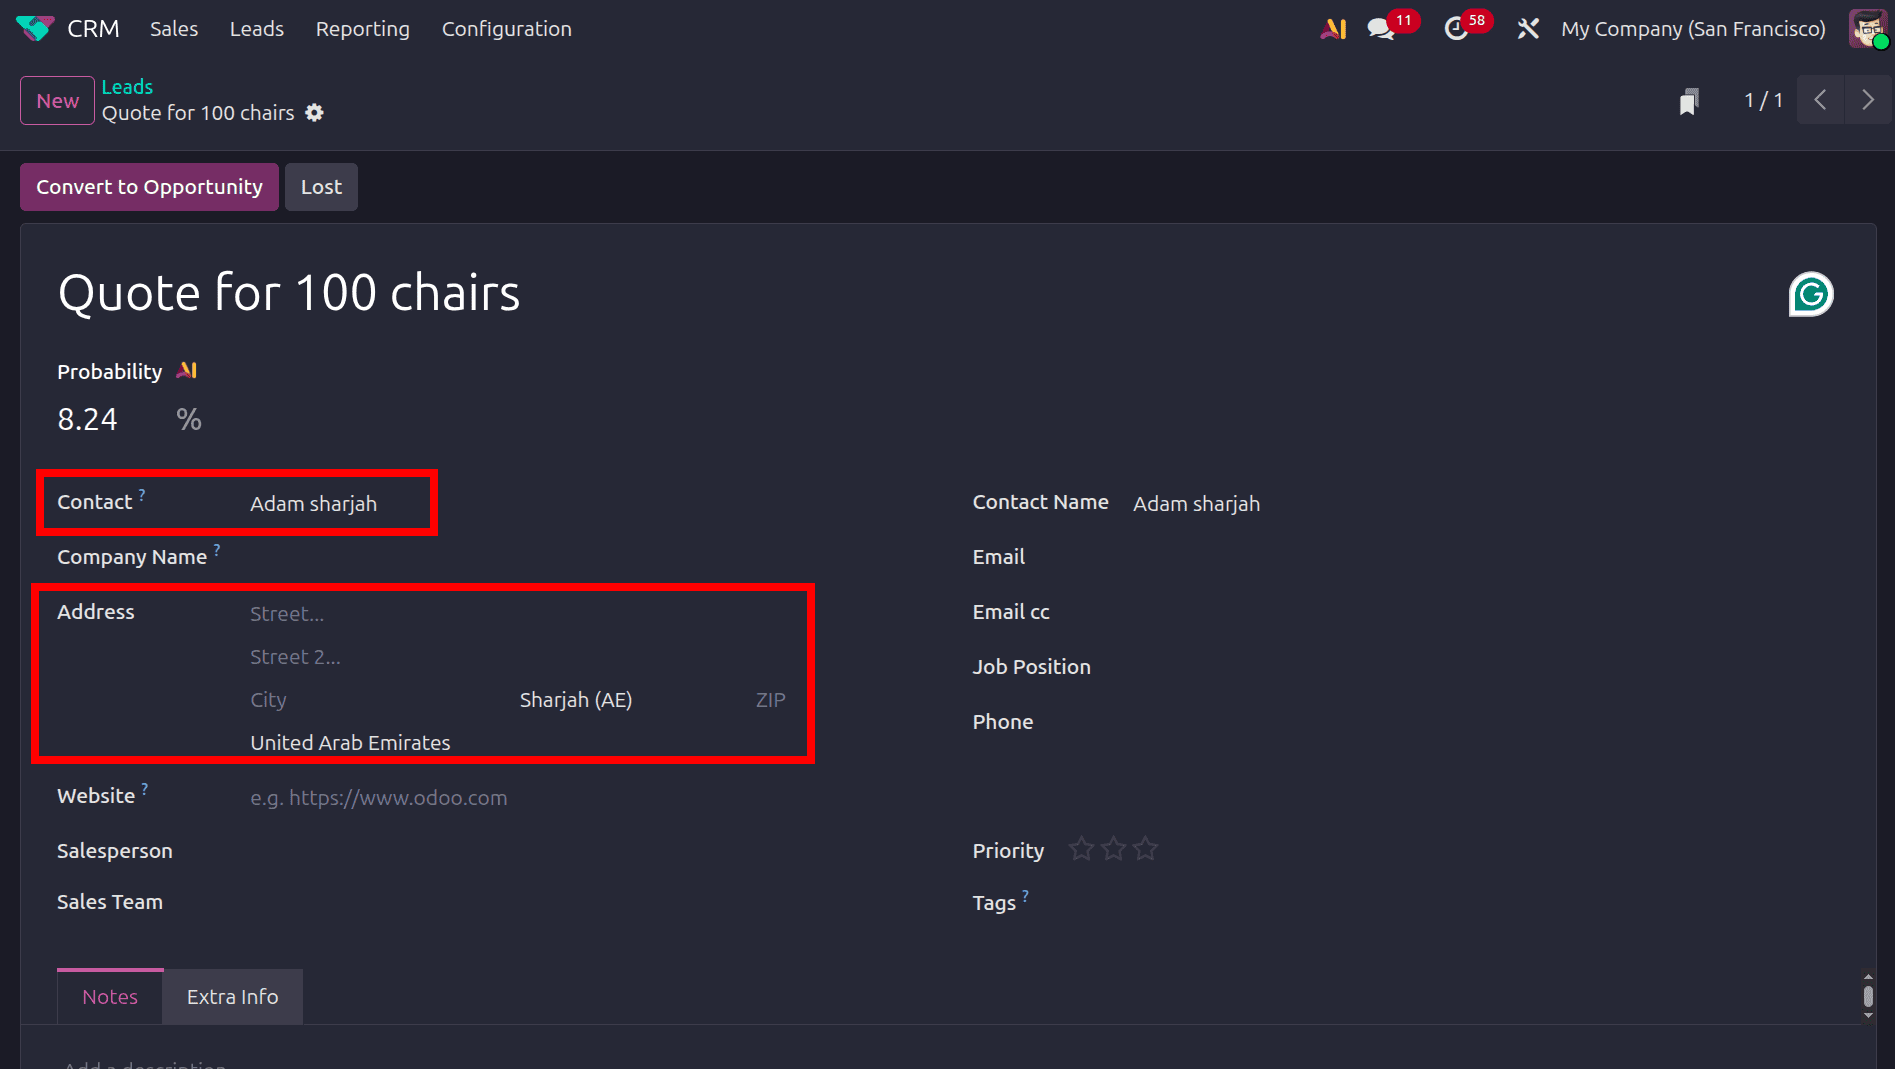Image resolution: width=1895 pixels, height=1069 pixels.
Task: Click the Grammarly icon in the form
Action: tap(1811, 294)
